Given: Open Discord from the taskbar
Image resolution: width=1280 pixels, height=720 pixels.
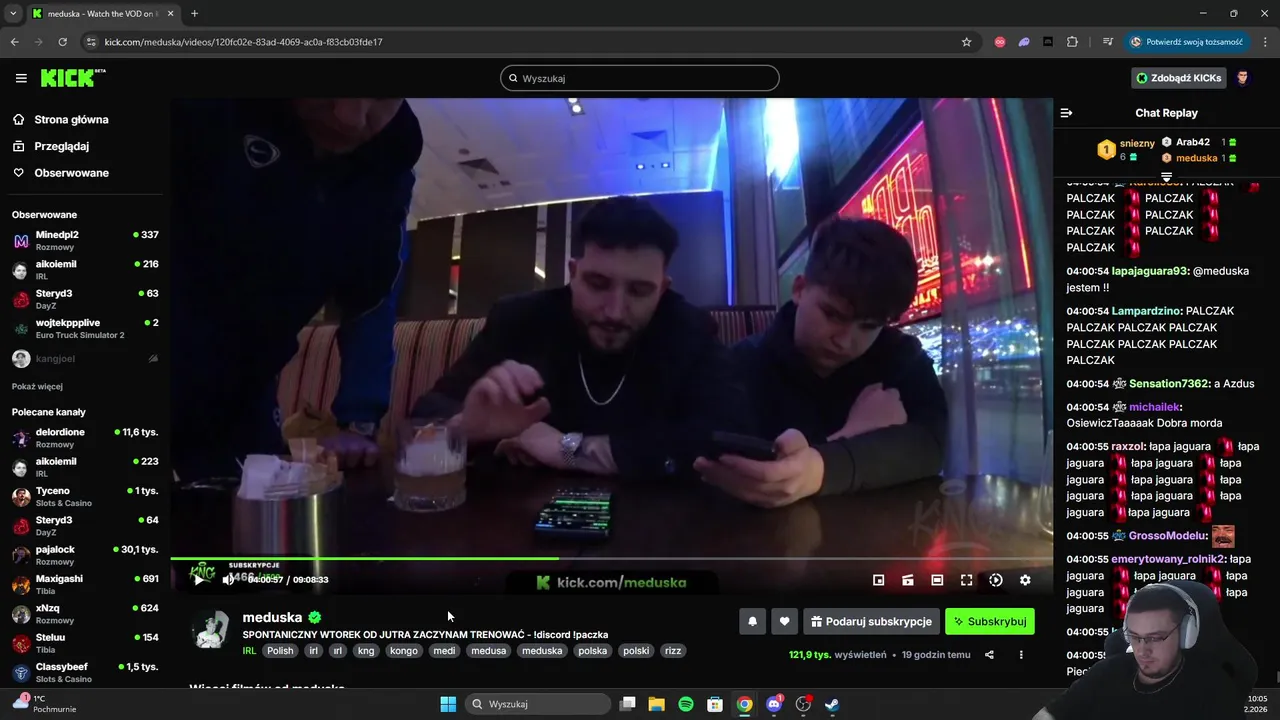Looking at the screenshot, I should 773,704.
